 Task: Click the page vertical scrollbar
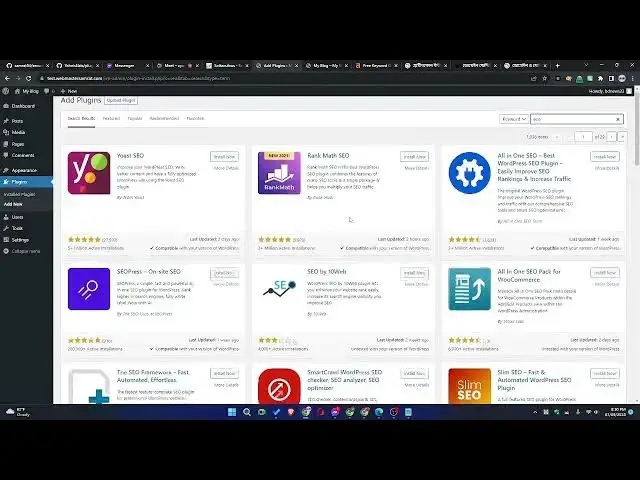(637, 131)
